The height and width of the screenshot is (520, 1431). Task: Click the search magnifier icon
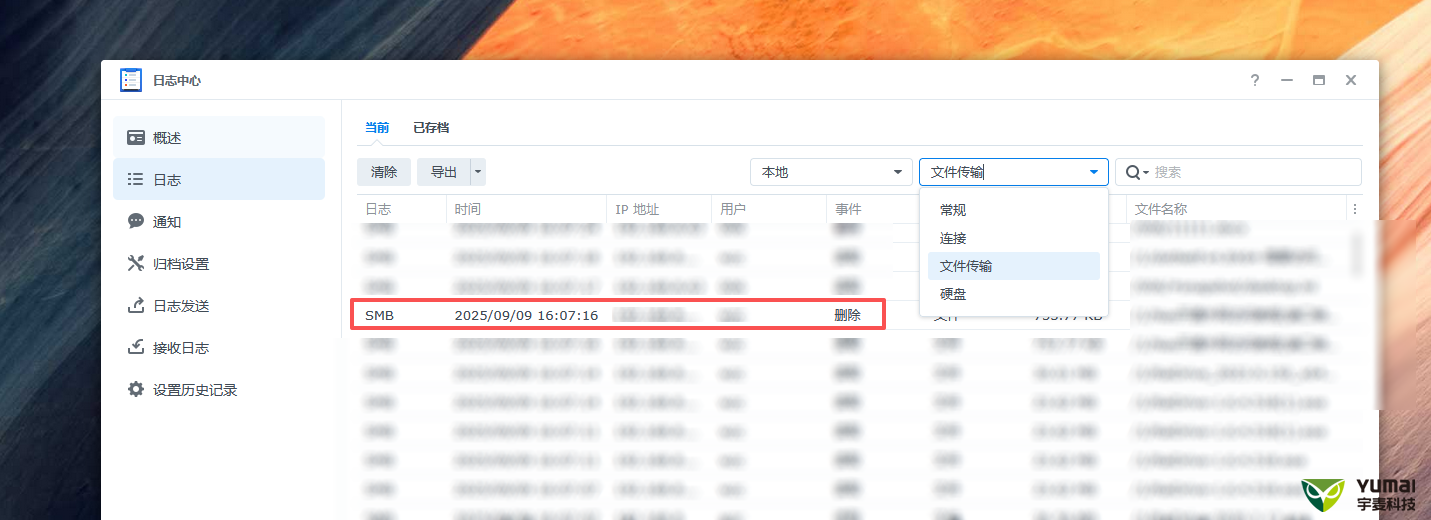tap(1136, 172)
